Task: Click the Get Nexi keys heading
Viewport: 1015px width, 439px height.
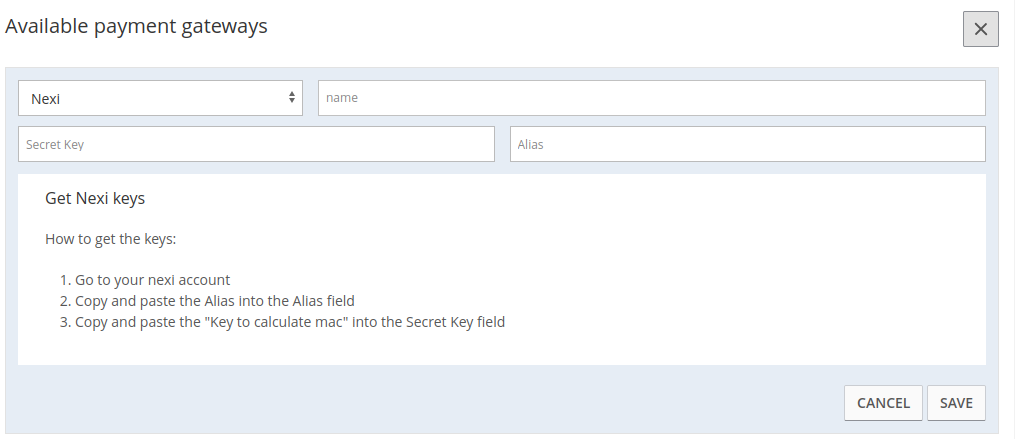Action: 95,198
